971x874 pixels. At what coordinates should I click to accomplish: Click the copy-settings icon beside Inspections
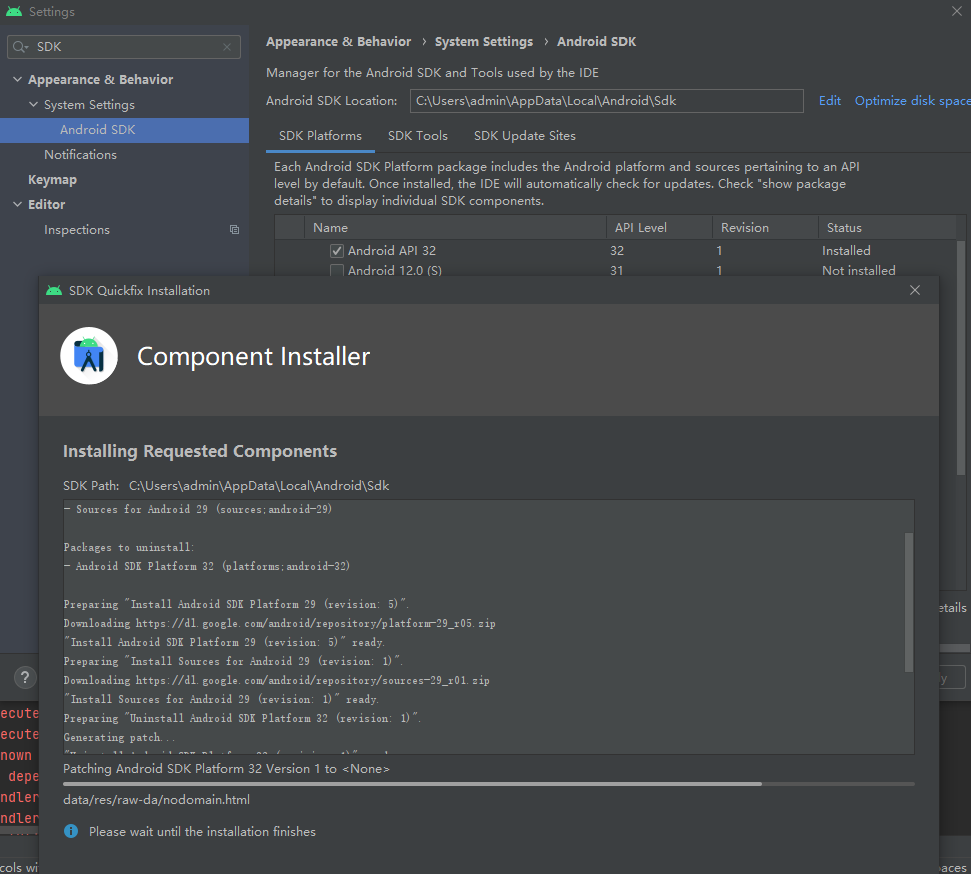tap(234, 230)
